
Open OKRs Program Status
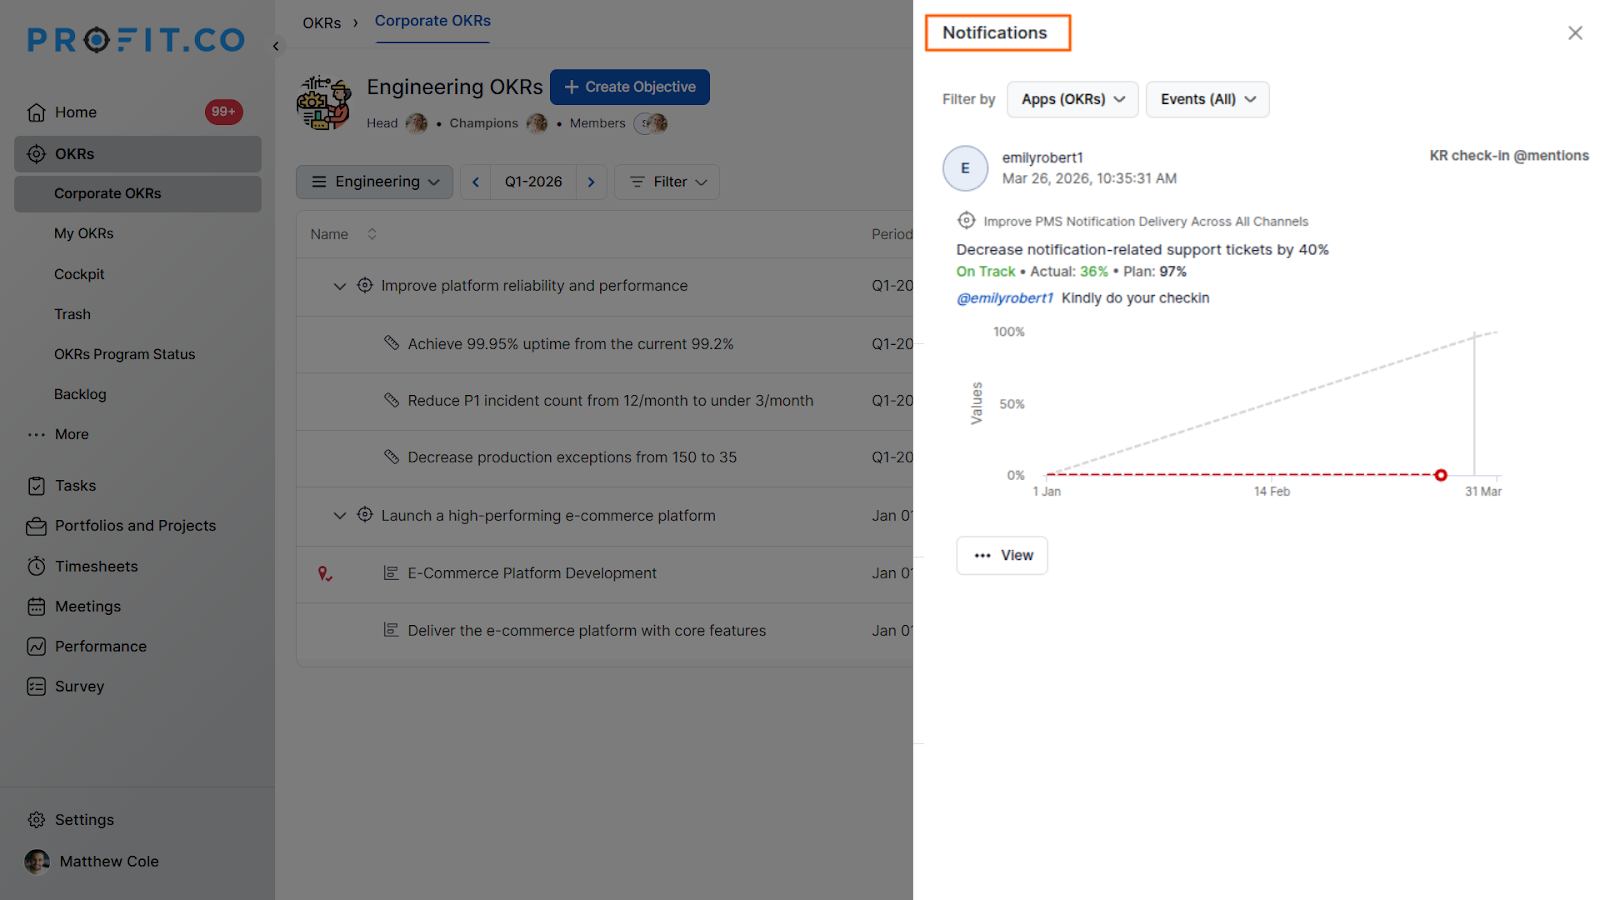click(x=124, y=354)
